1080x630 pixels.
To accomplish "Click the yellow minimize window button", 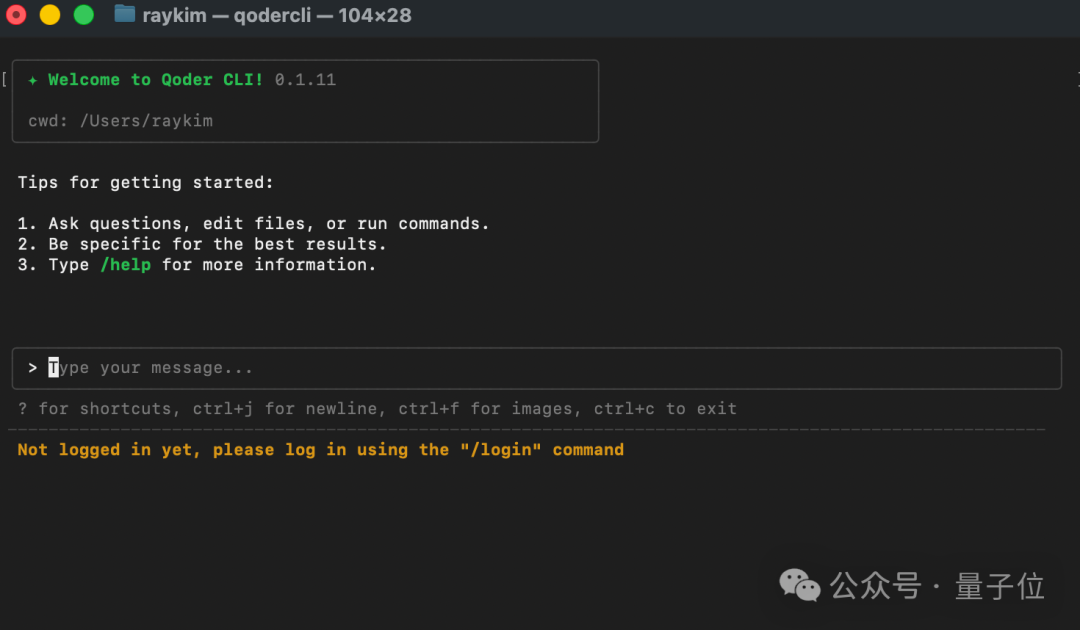I will (x=49, y=15).
